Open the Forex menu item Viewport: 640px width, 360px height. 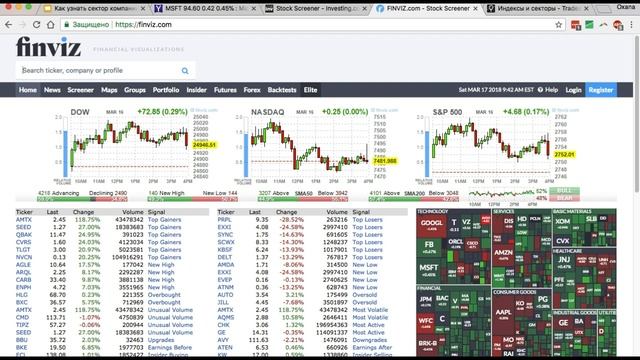[252, 90]
